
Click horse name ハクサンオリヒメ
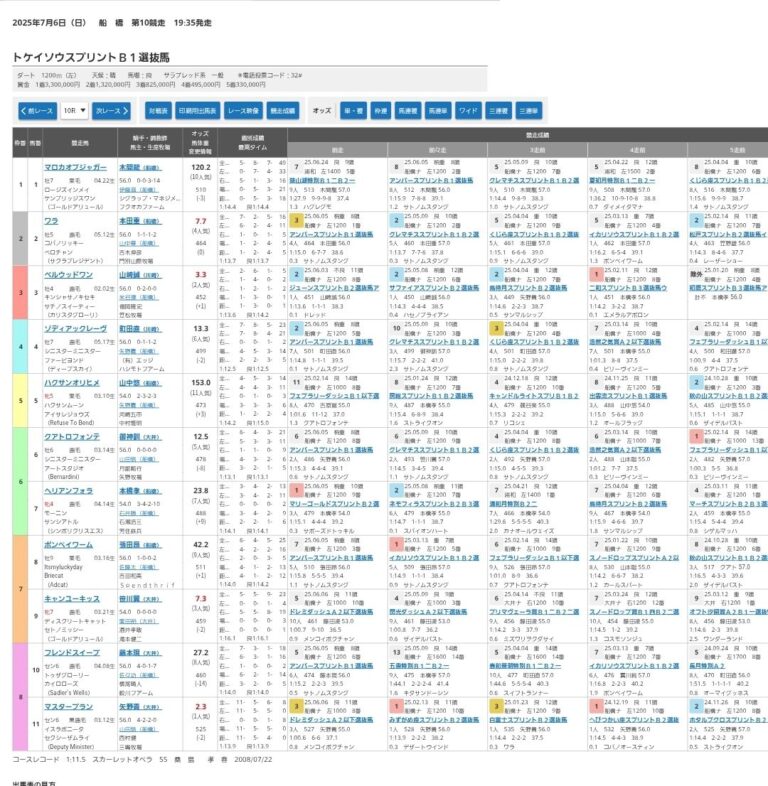(x=72, y=382)
